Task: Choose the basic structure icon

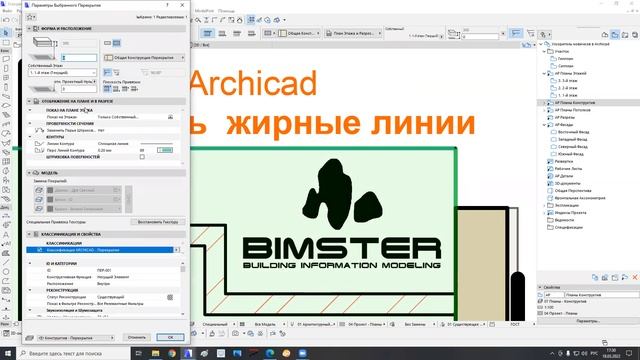Action: pos(107,43)
